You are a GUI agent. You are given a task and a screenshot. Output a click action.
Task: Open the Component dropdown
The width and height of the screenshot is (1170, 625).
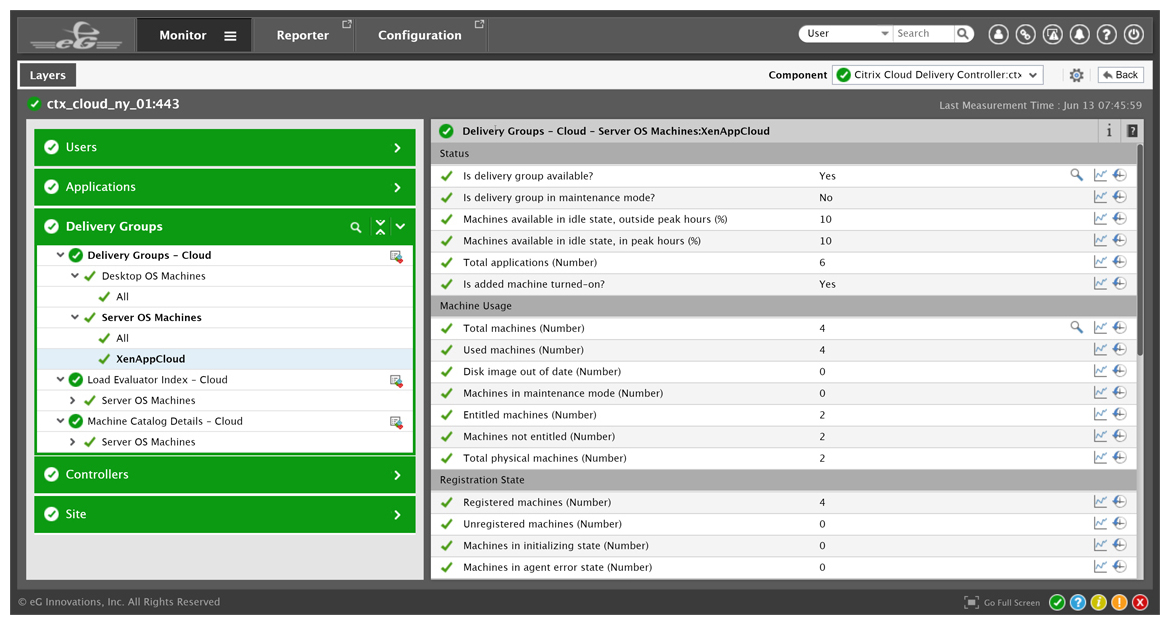(x=937, y=75)
